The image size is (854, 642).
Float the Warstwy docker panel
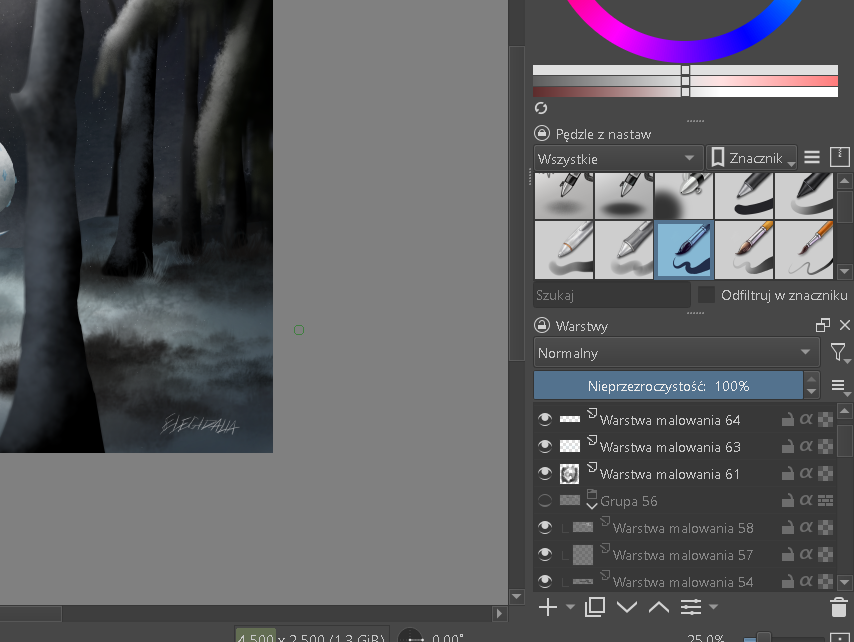click(823, 325)
